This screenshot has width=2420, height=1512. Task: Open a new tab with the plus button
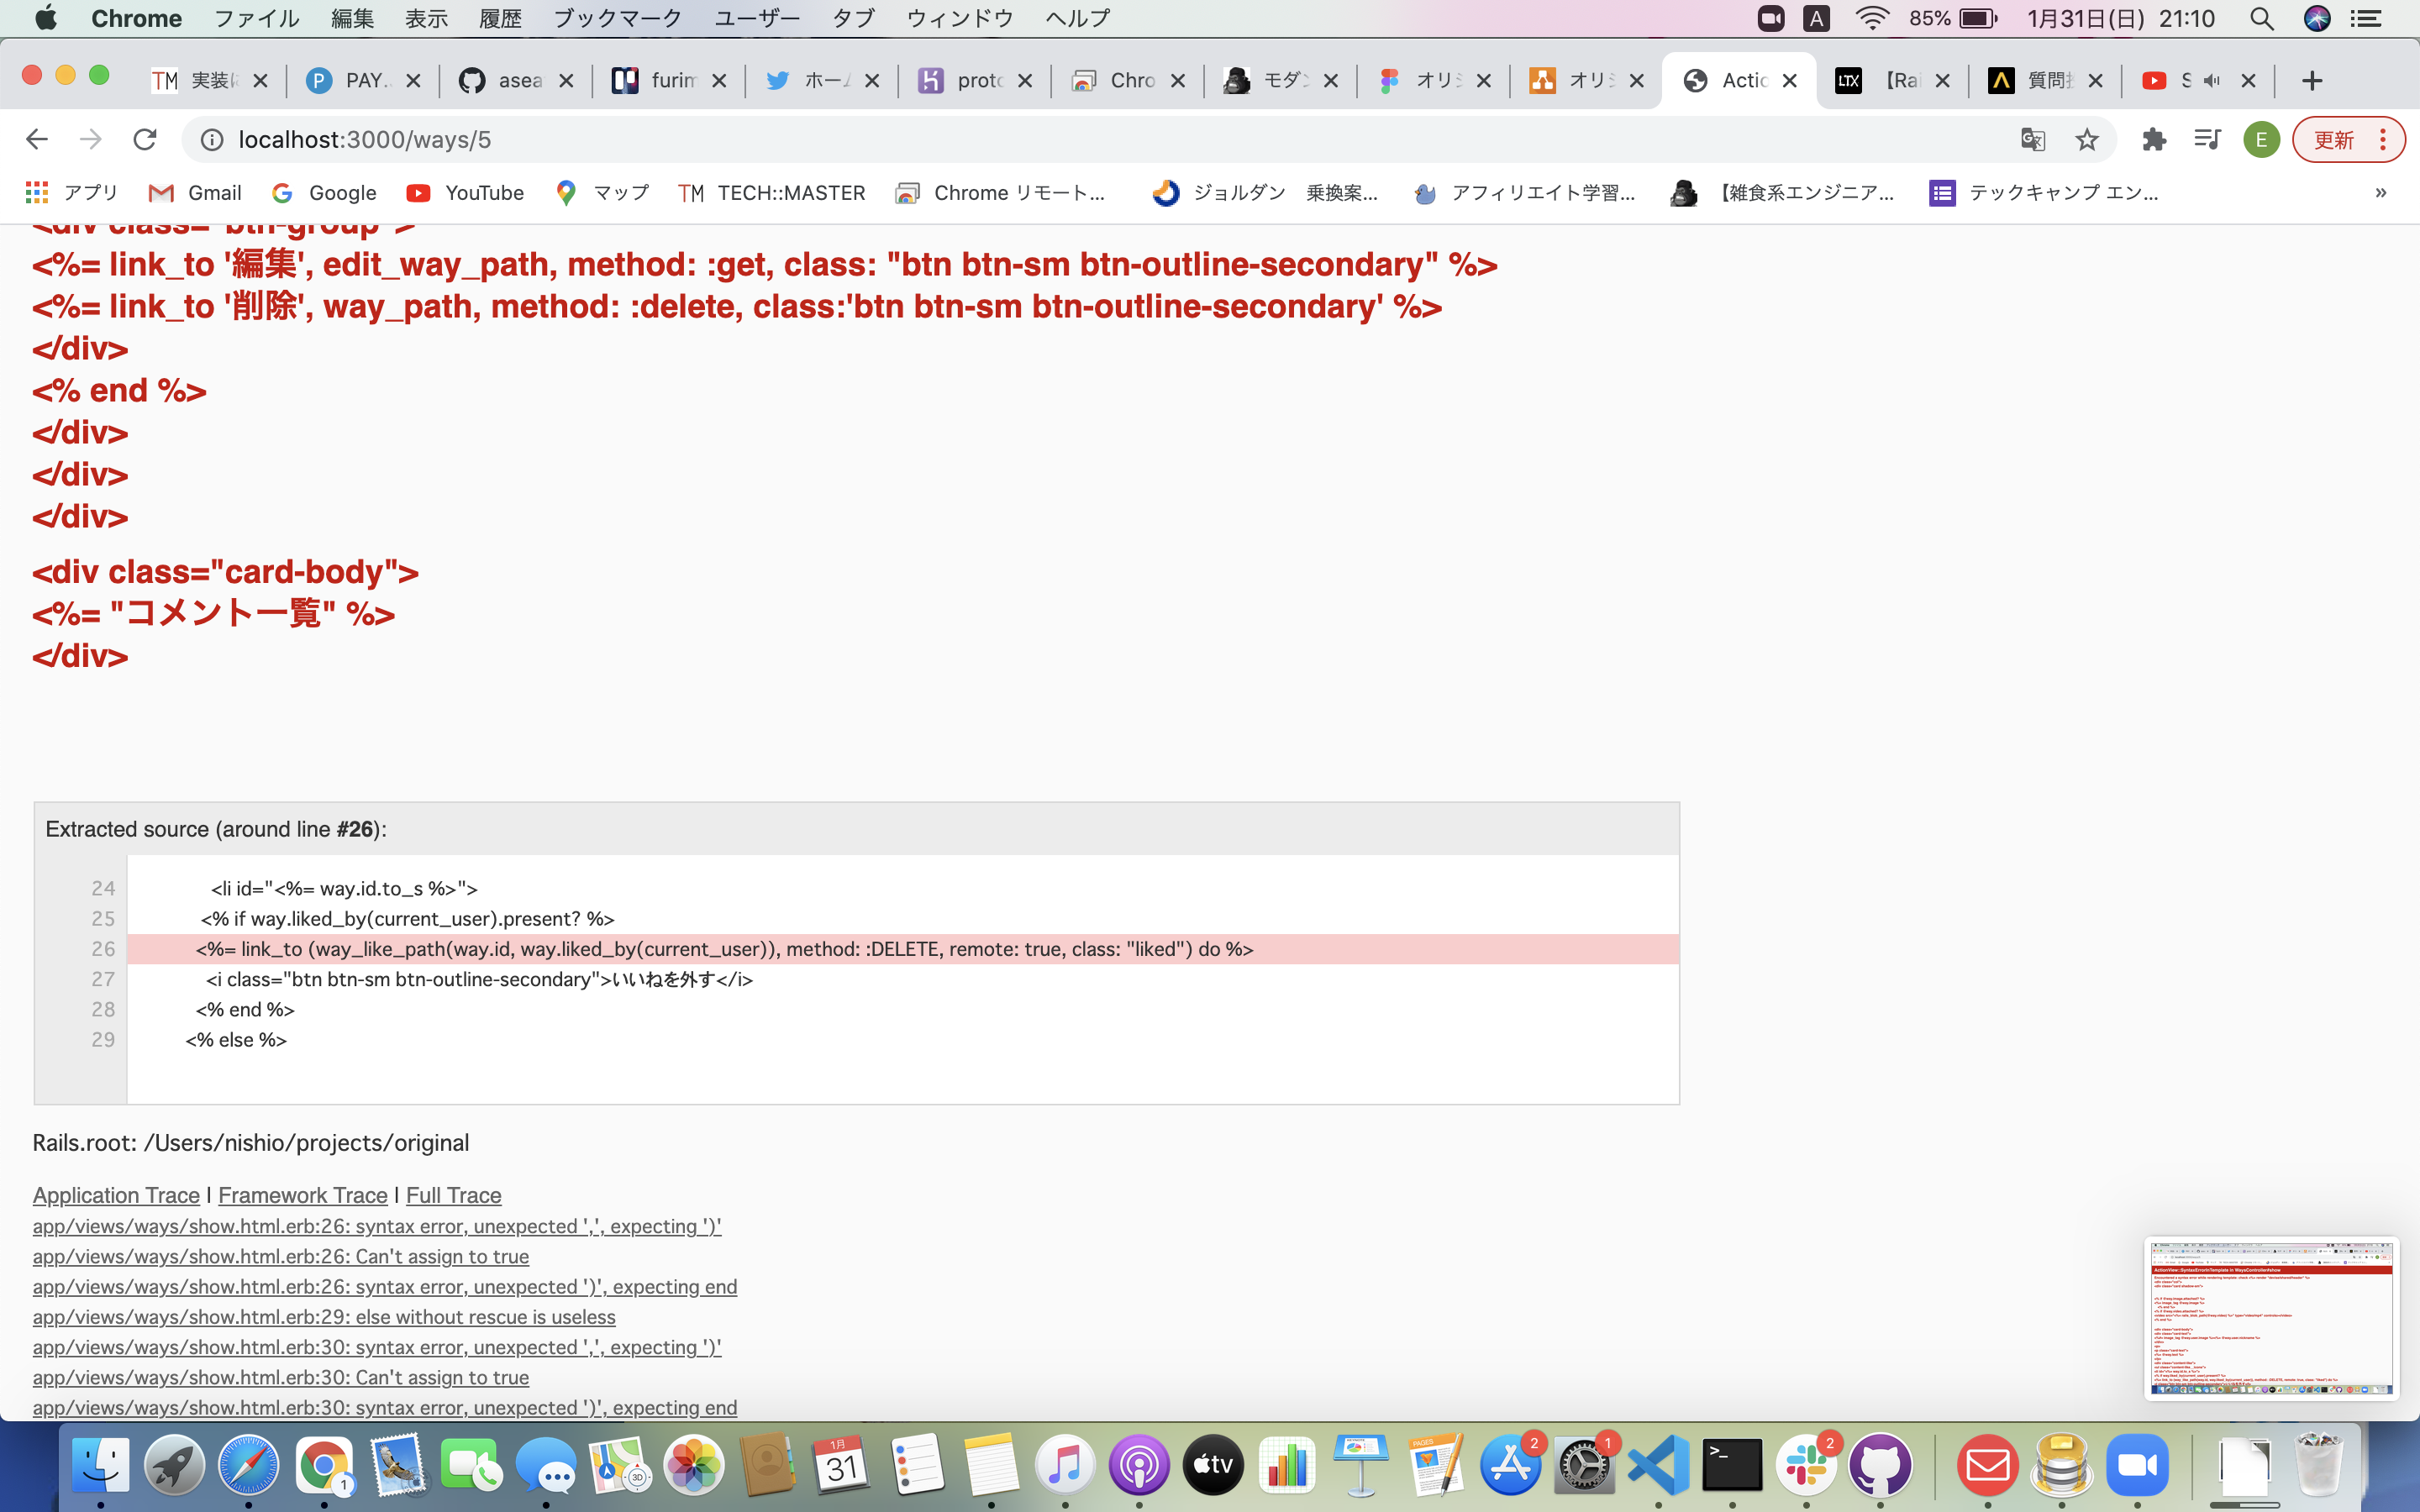coord(2311,81)
